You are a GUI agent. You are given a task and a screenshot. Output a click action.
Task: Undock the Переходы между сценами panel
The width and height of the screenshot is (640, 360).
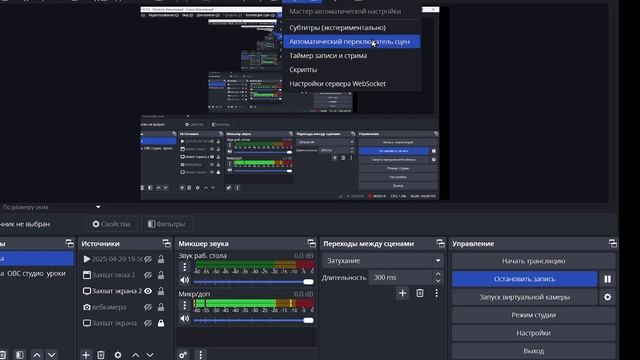tap(440, 243)
